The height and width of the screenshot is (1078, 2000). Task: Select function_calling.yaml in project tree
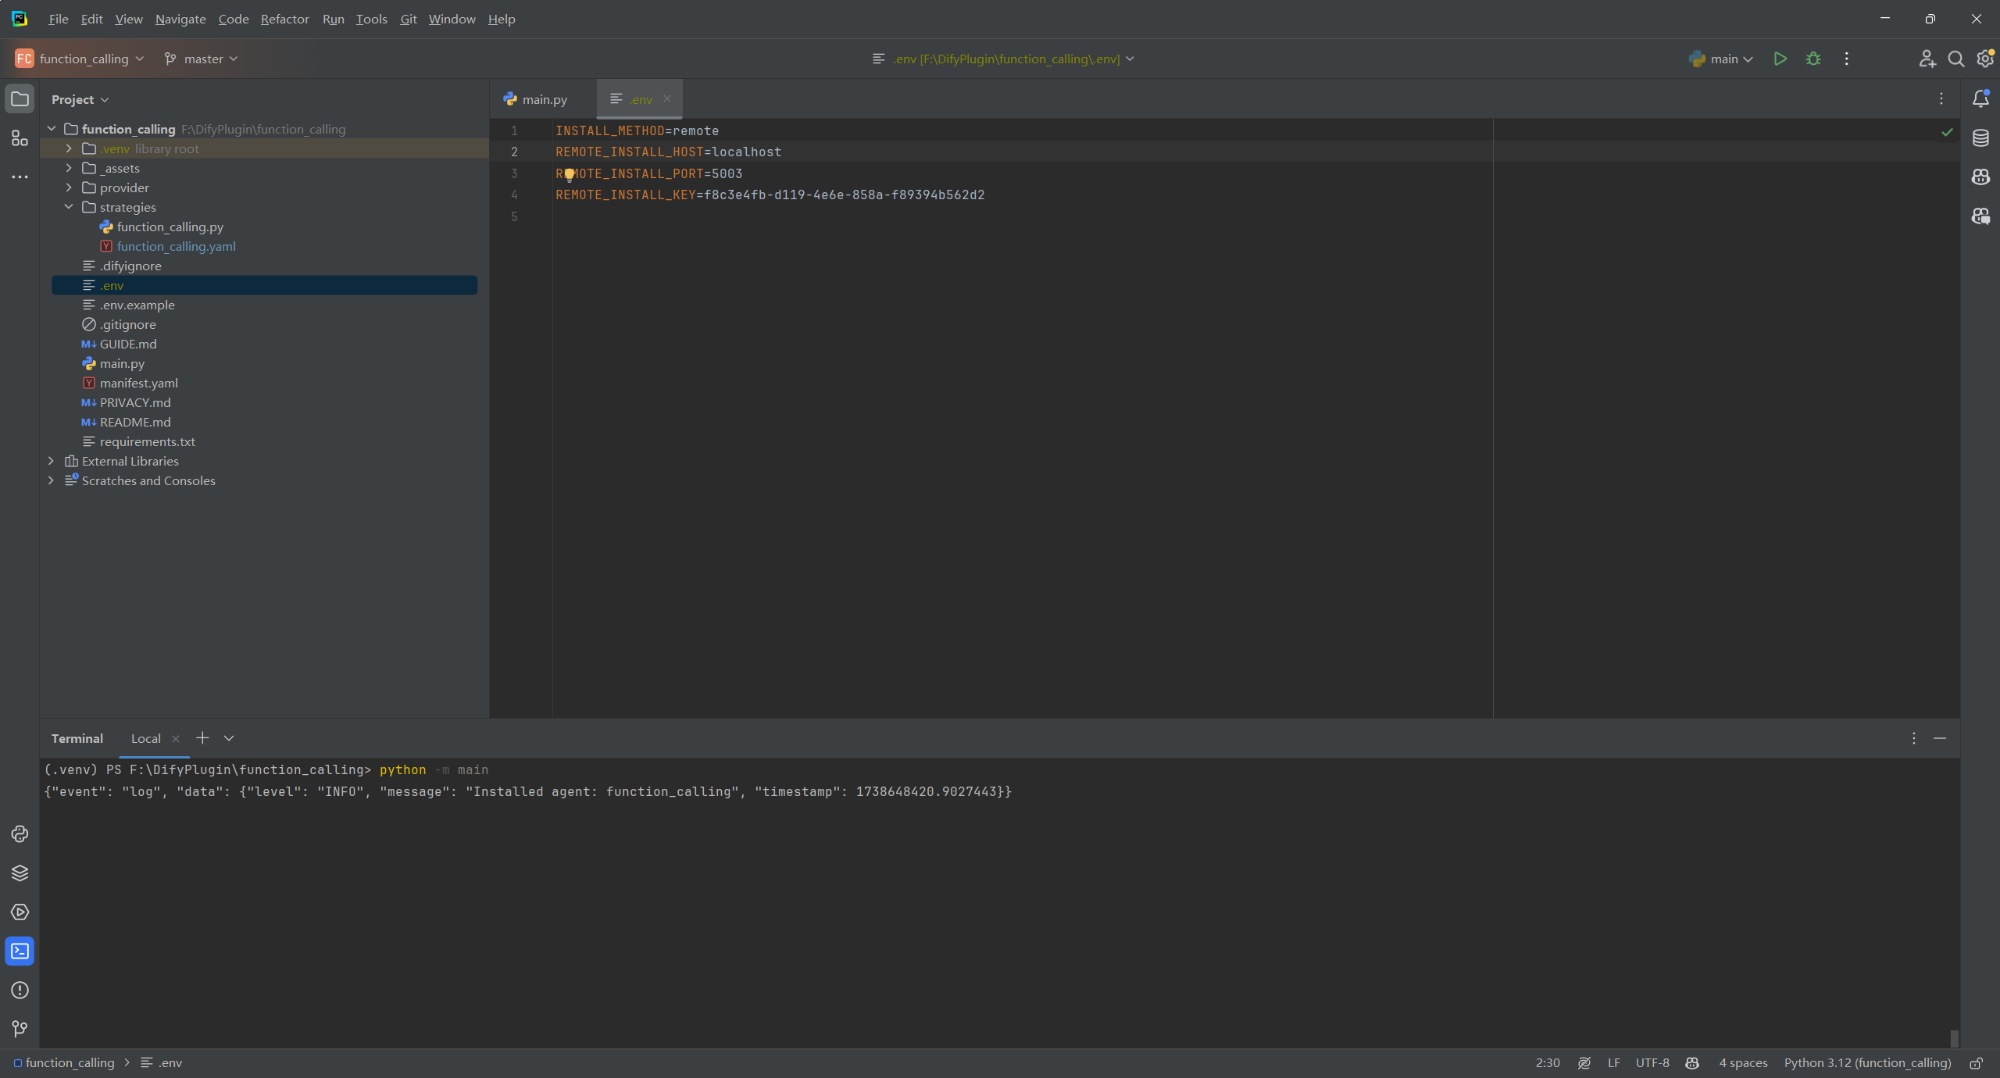coord(176,247)
